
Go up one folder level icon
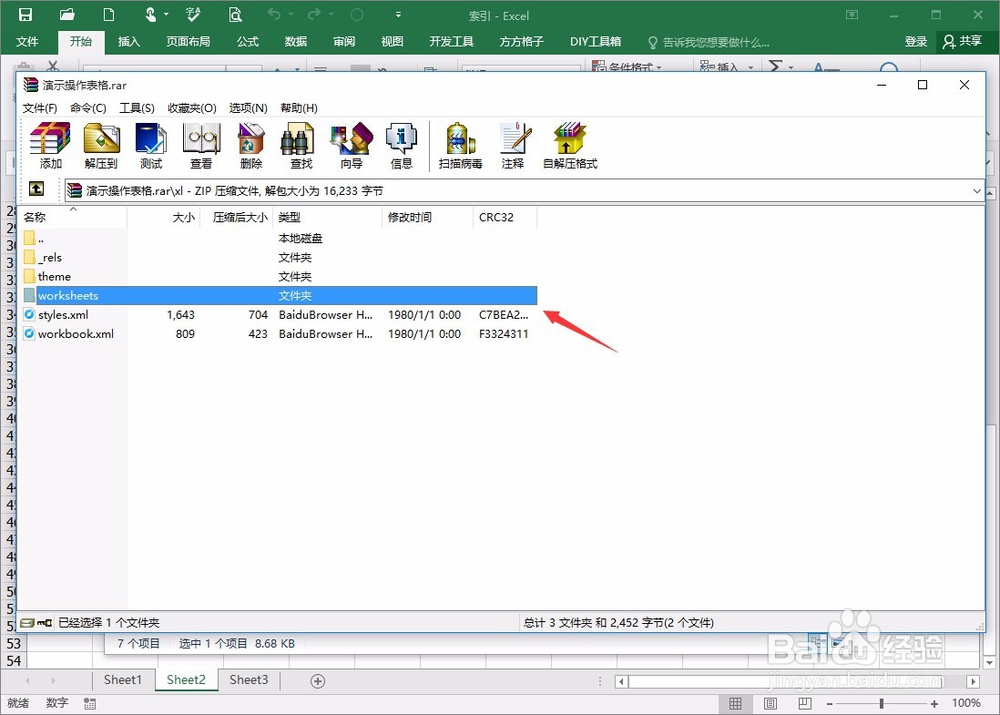[x=37, y=189]
